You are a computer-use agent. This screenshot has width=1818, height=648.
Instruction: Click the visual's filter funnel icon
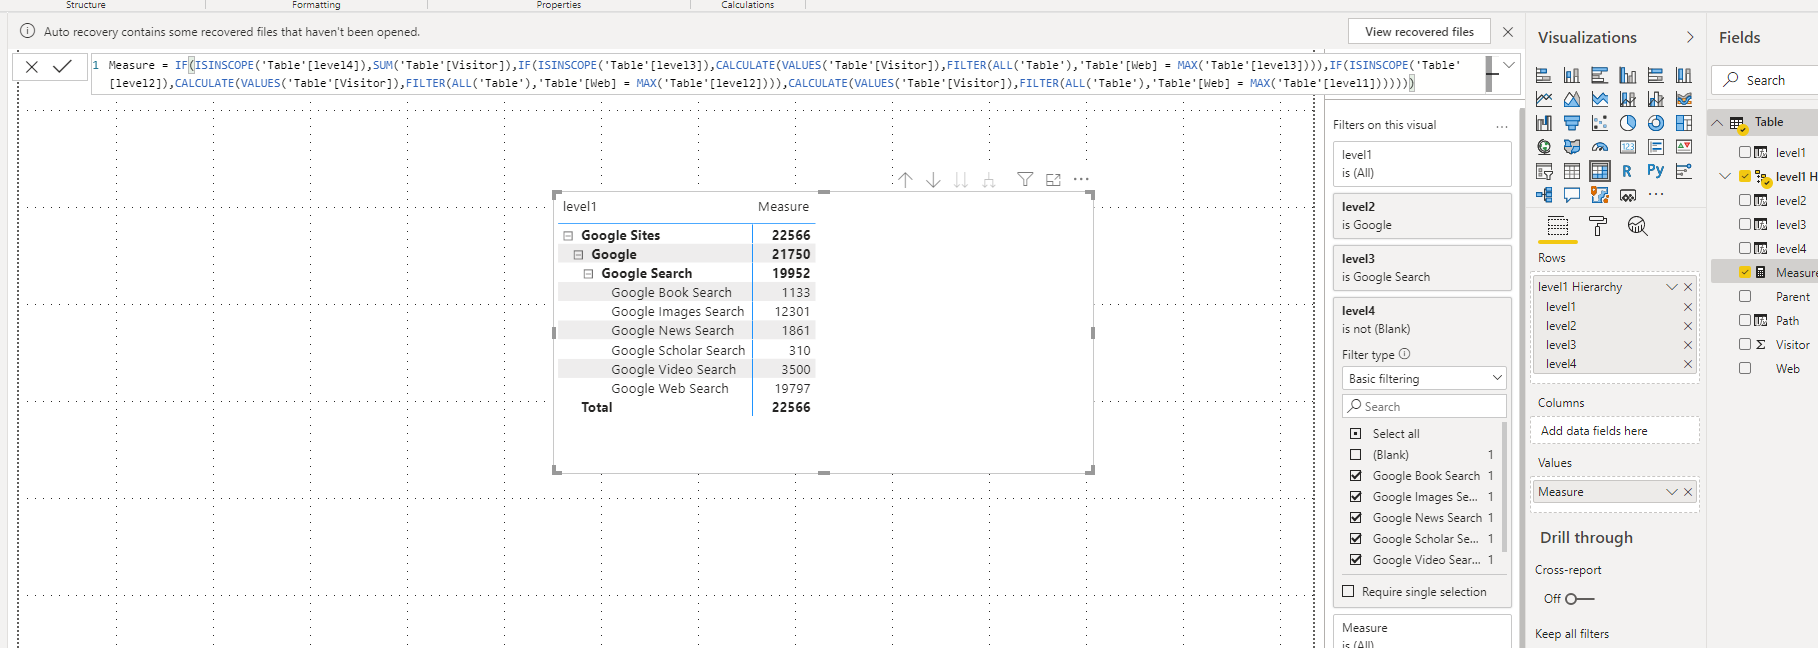pos(1025,180)
